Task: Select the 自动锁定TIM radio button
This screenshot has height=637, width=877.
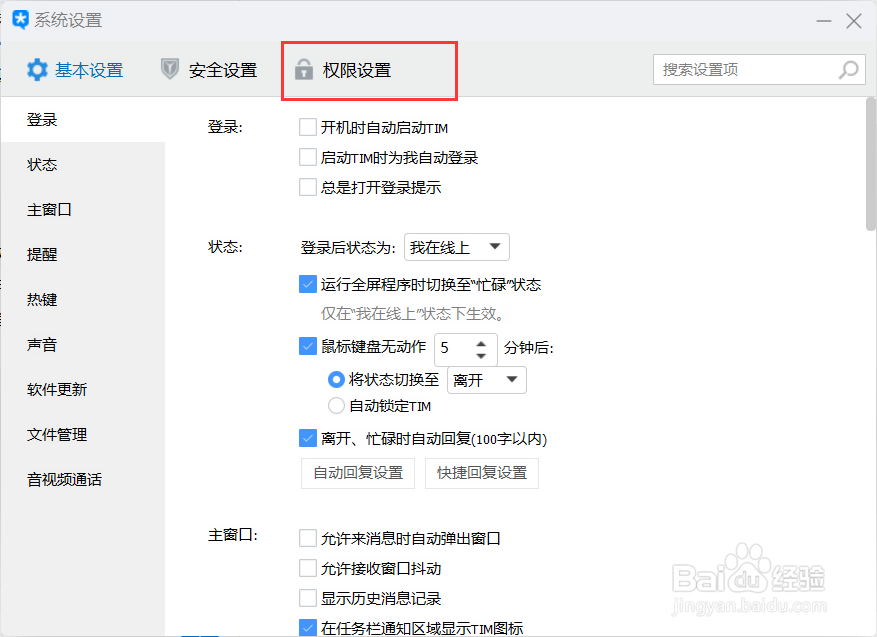Action: click(x=336, y=406)
